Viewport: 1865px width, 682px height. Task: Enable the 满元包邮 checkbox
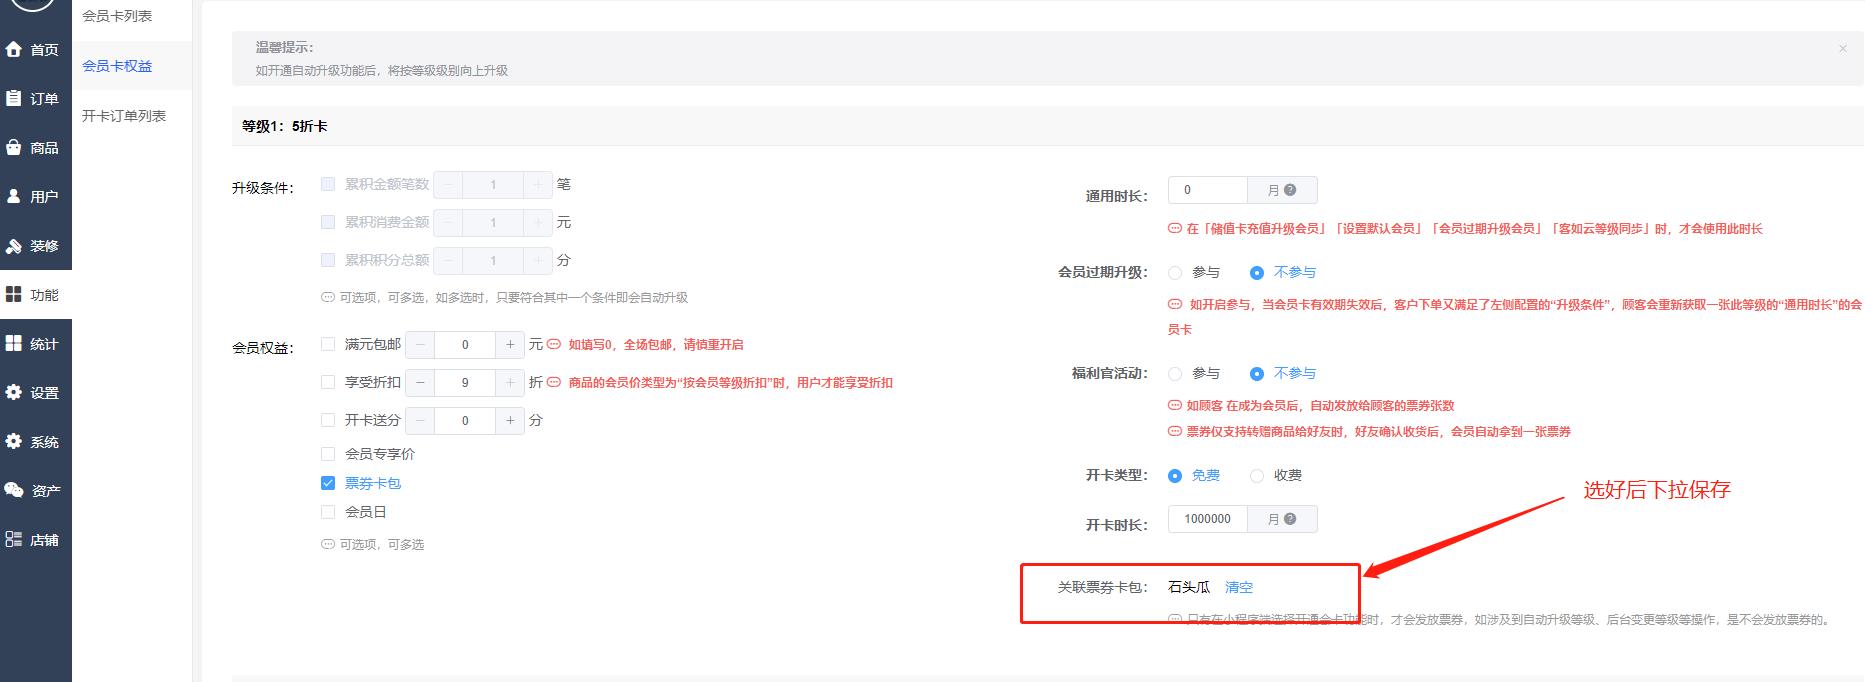[328, 344]
